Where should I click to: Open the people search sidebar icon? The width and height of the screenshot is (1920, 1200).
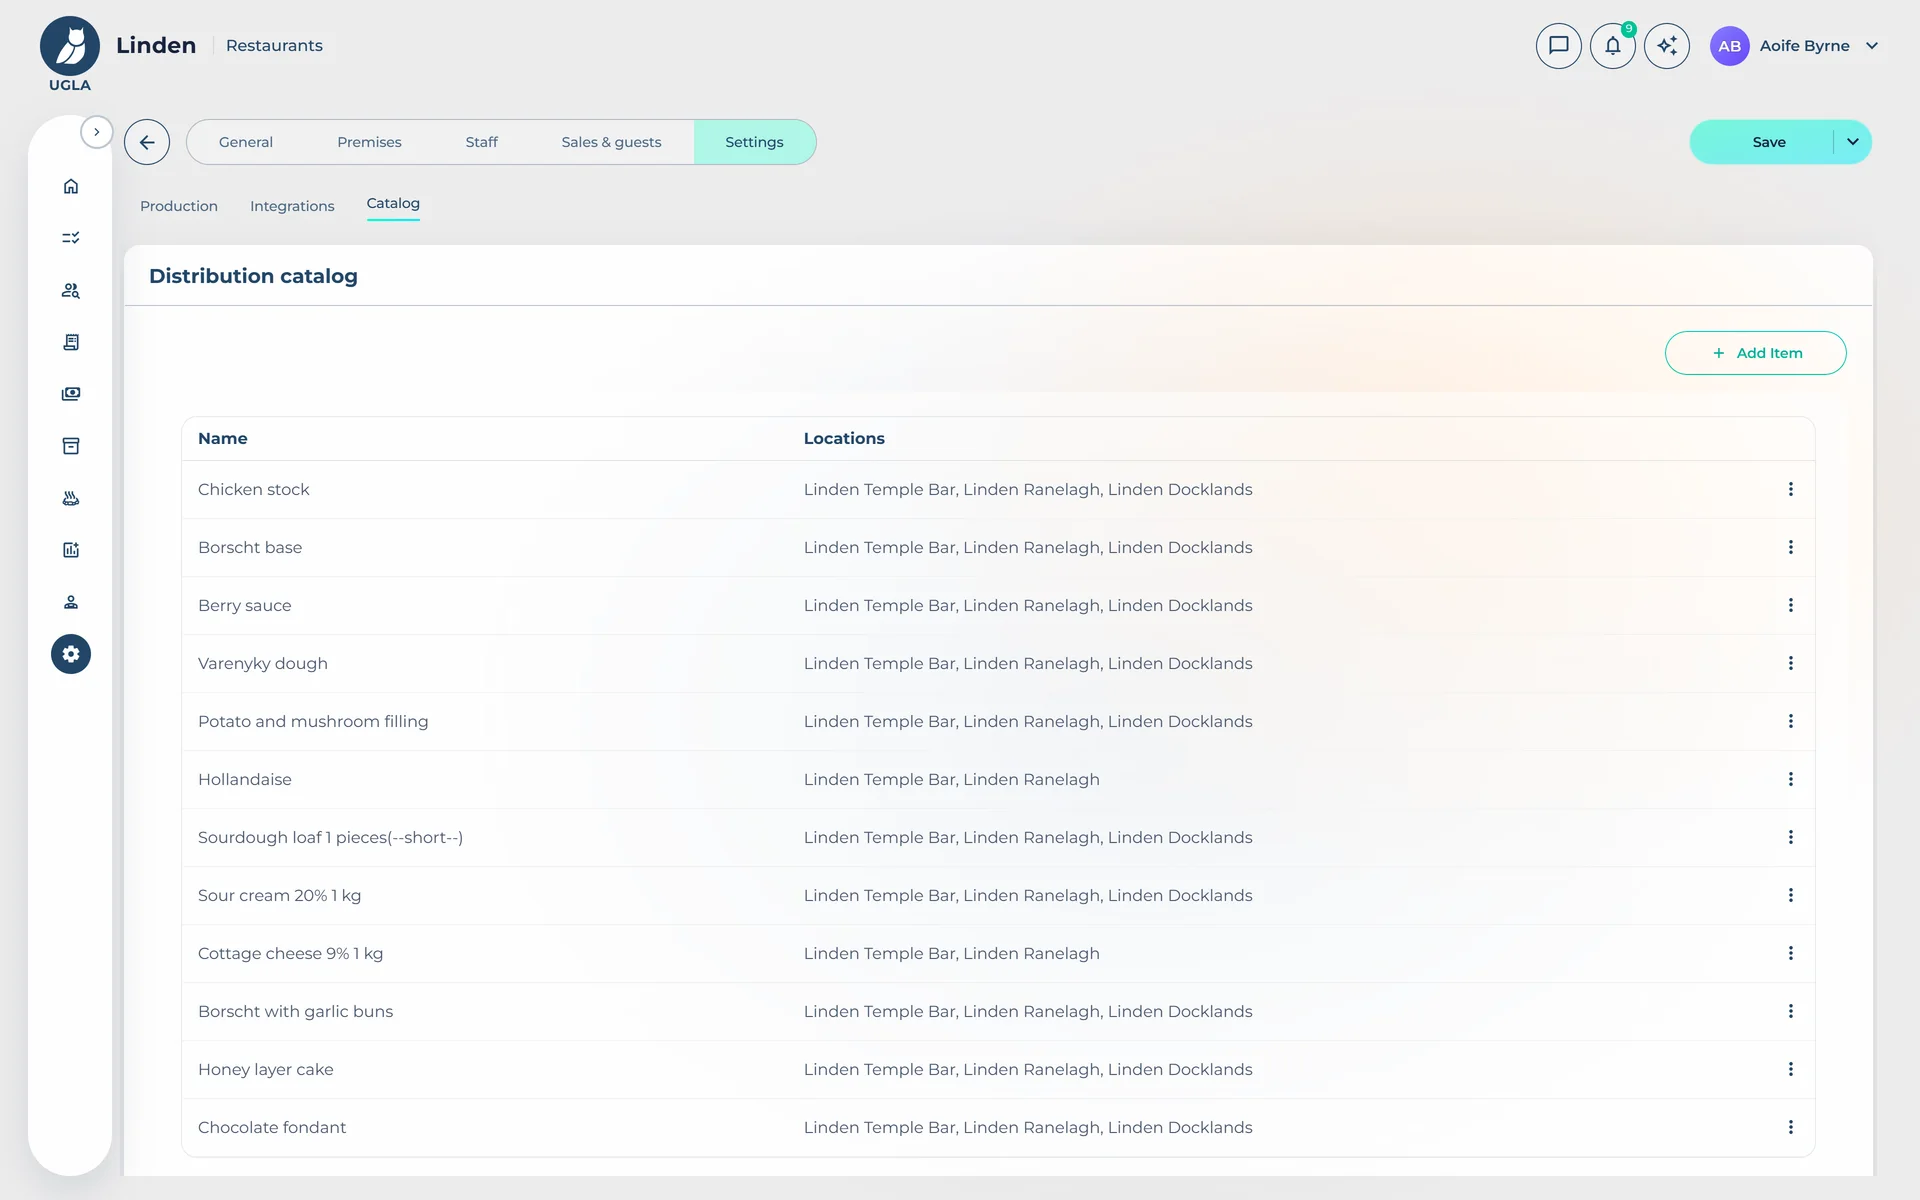71,290
